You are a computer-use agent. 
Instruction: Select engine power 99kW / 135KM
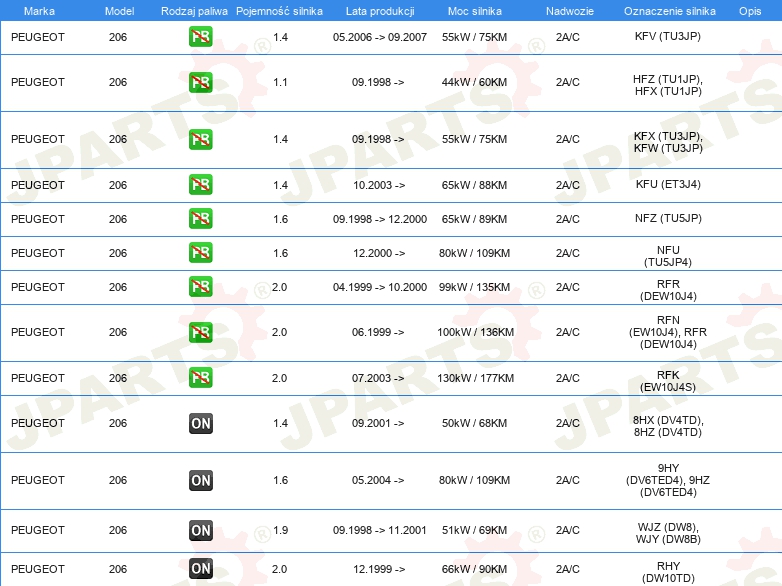474,287
